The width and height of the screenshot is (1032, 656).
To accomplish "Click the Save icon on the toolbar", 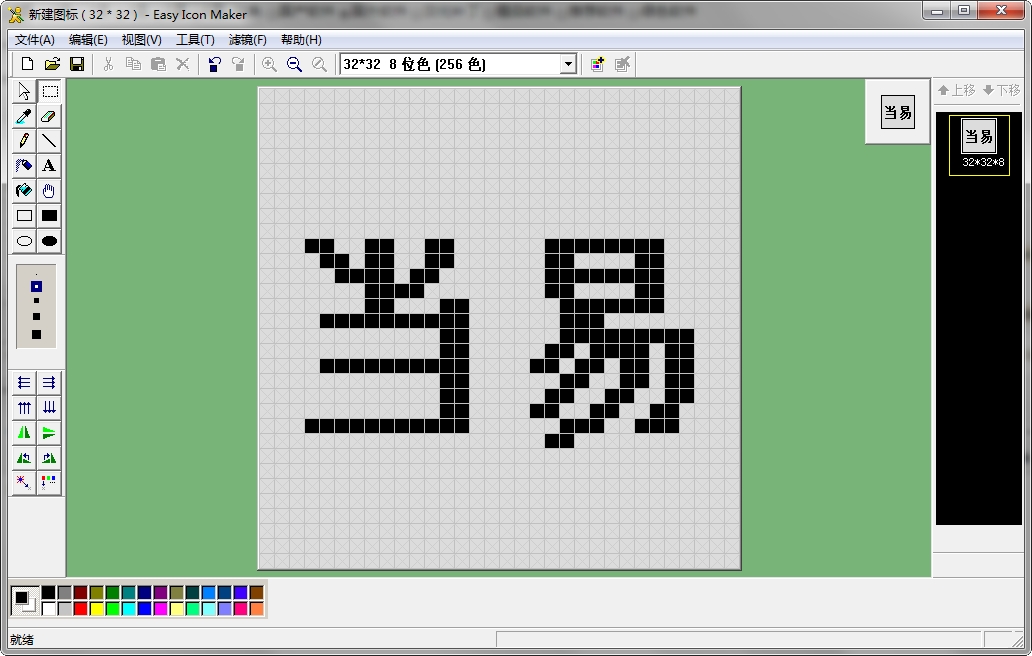I will (x=76, y=63).
